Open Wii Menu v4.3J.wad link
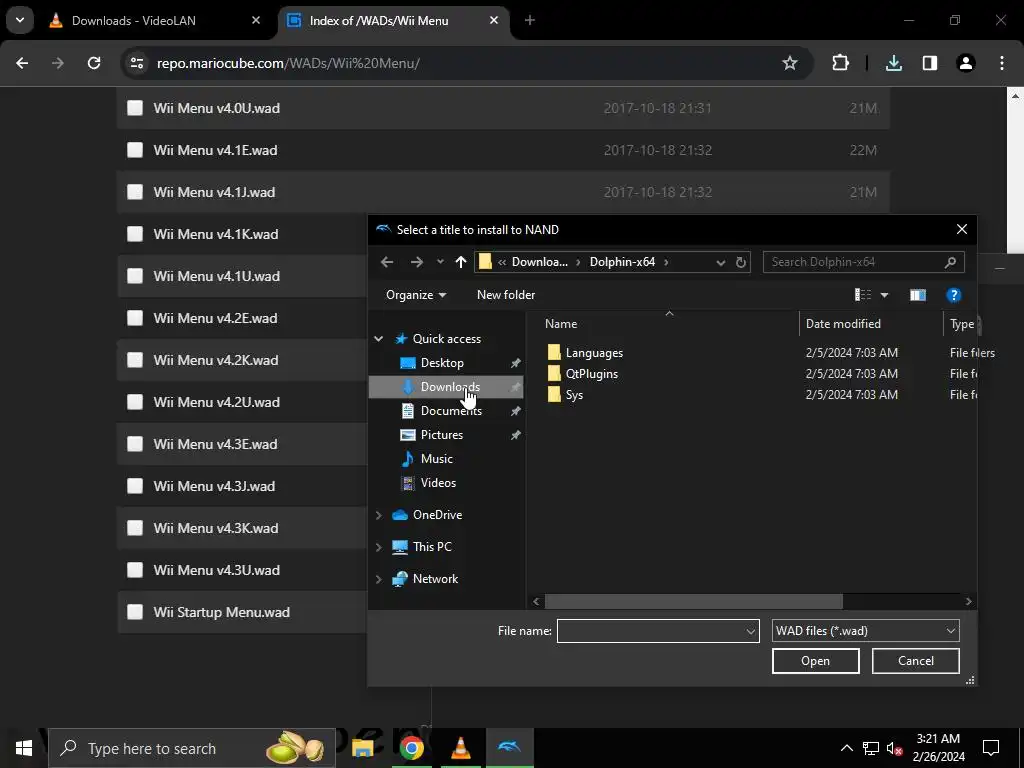This screenshot has height=768, width=1024. coord(214,486)
